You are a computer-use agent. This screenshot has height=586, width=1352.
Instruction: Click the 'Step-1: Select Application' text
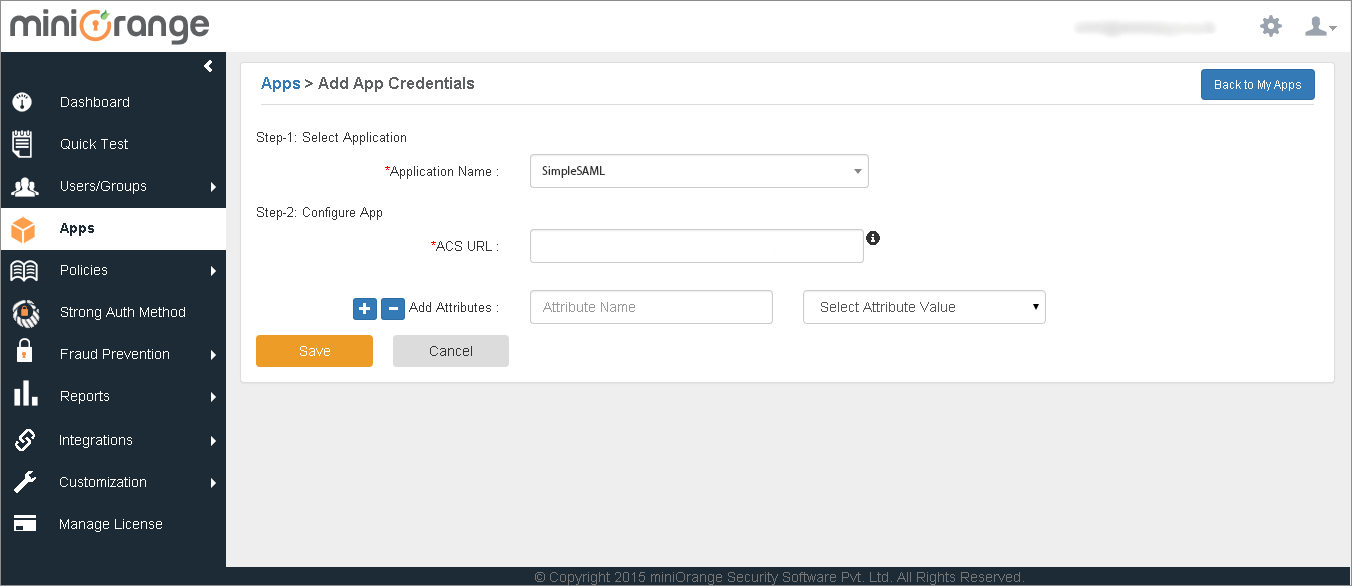[x=331, y=137]
